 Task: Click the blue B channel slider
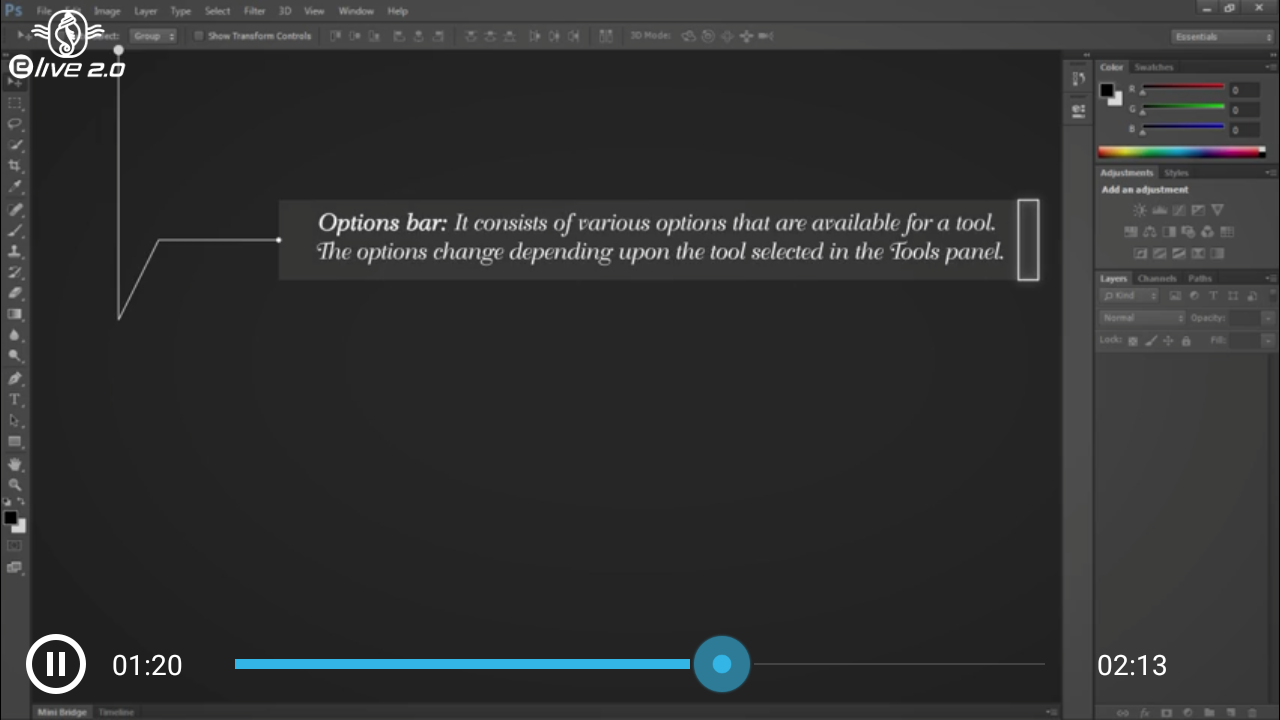[1183, 128]
